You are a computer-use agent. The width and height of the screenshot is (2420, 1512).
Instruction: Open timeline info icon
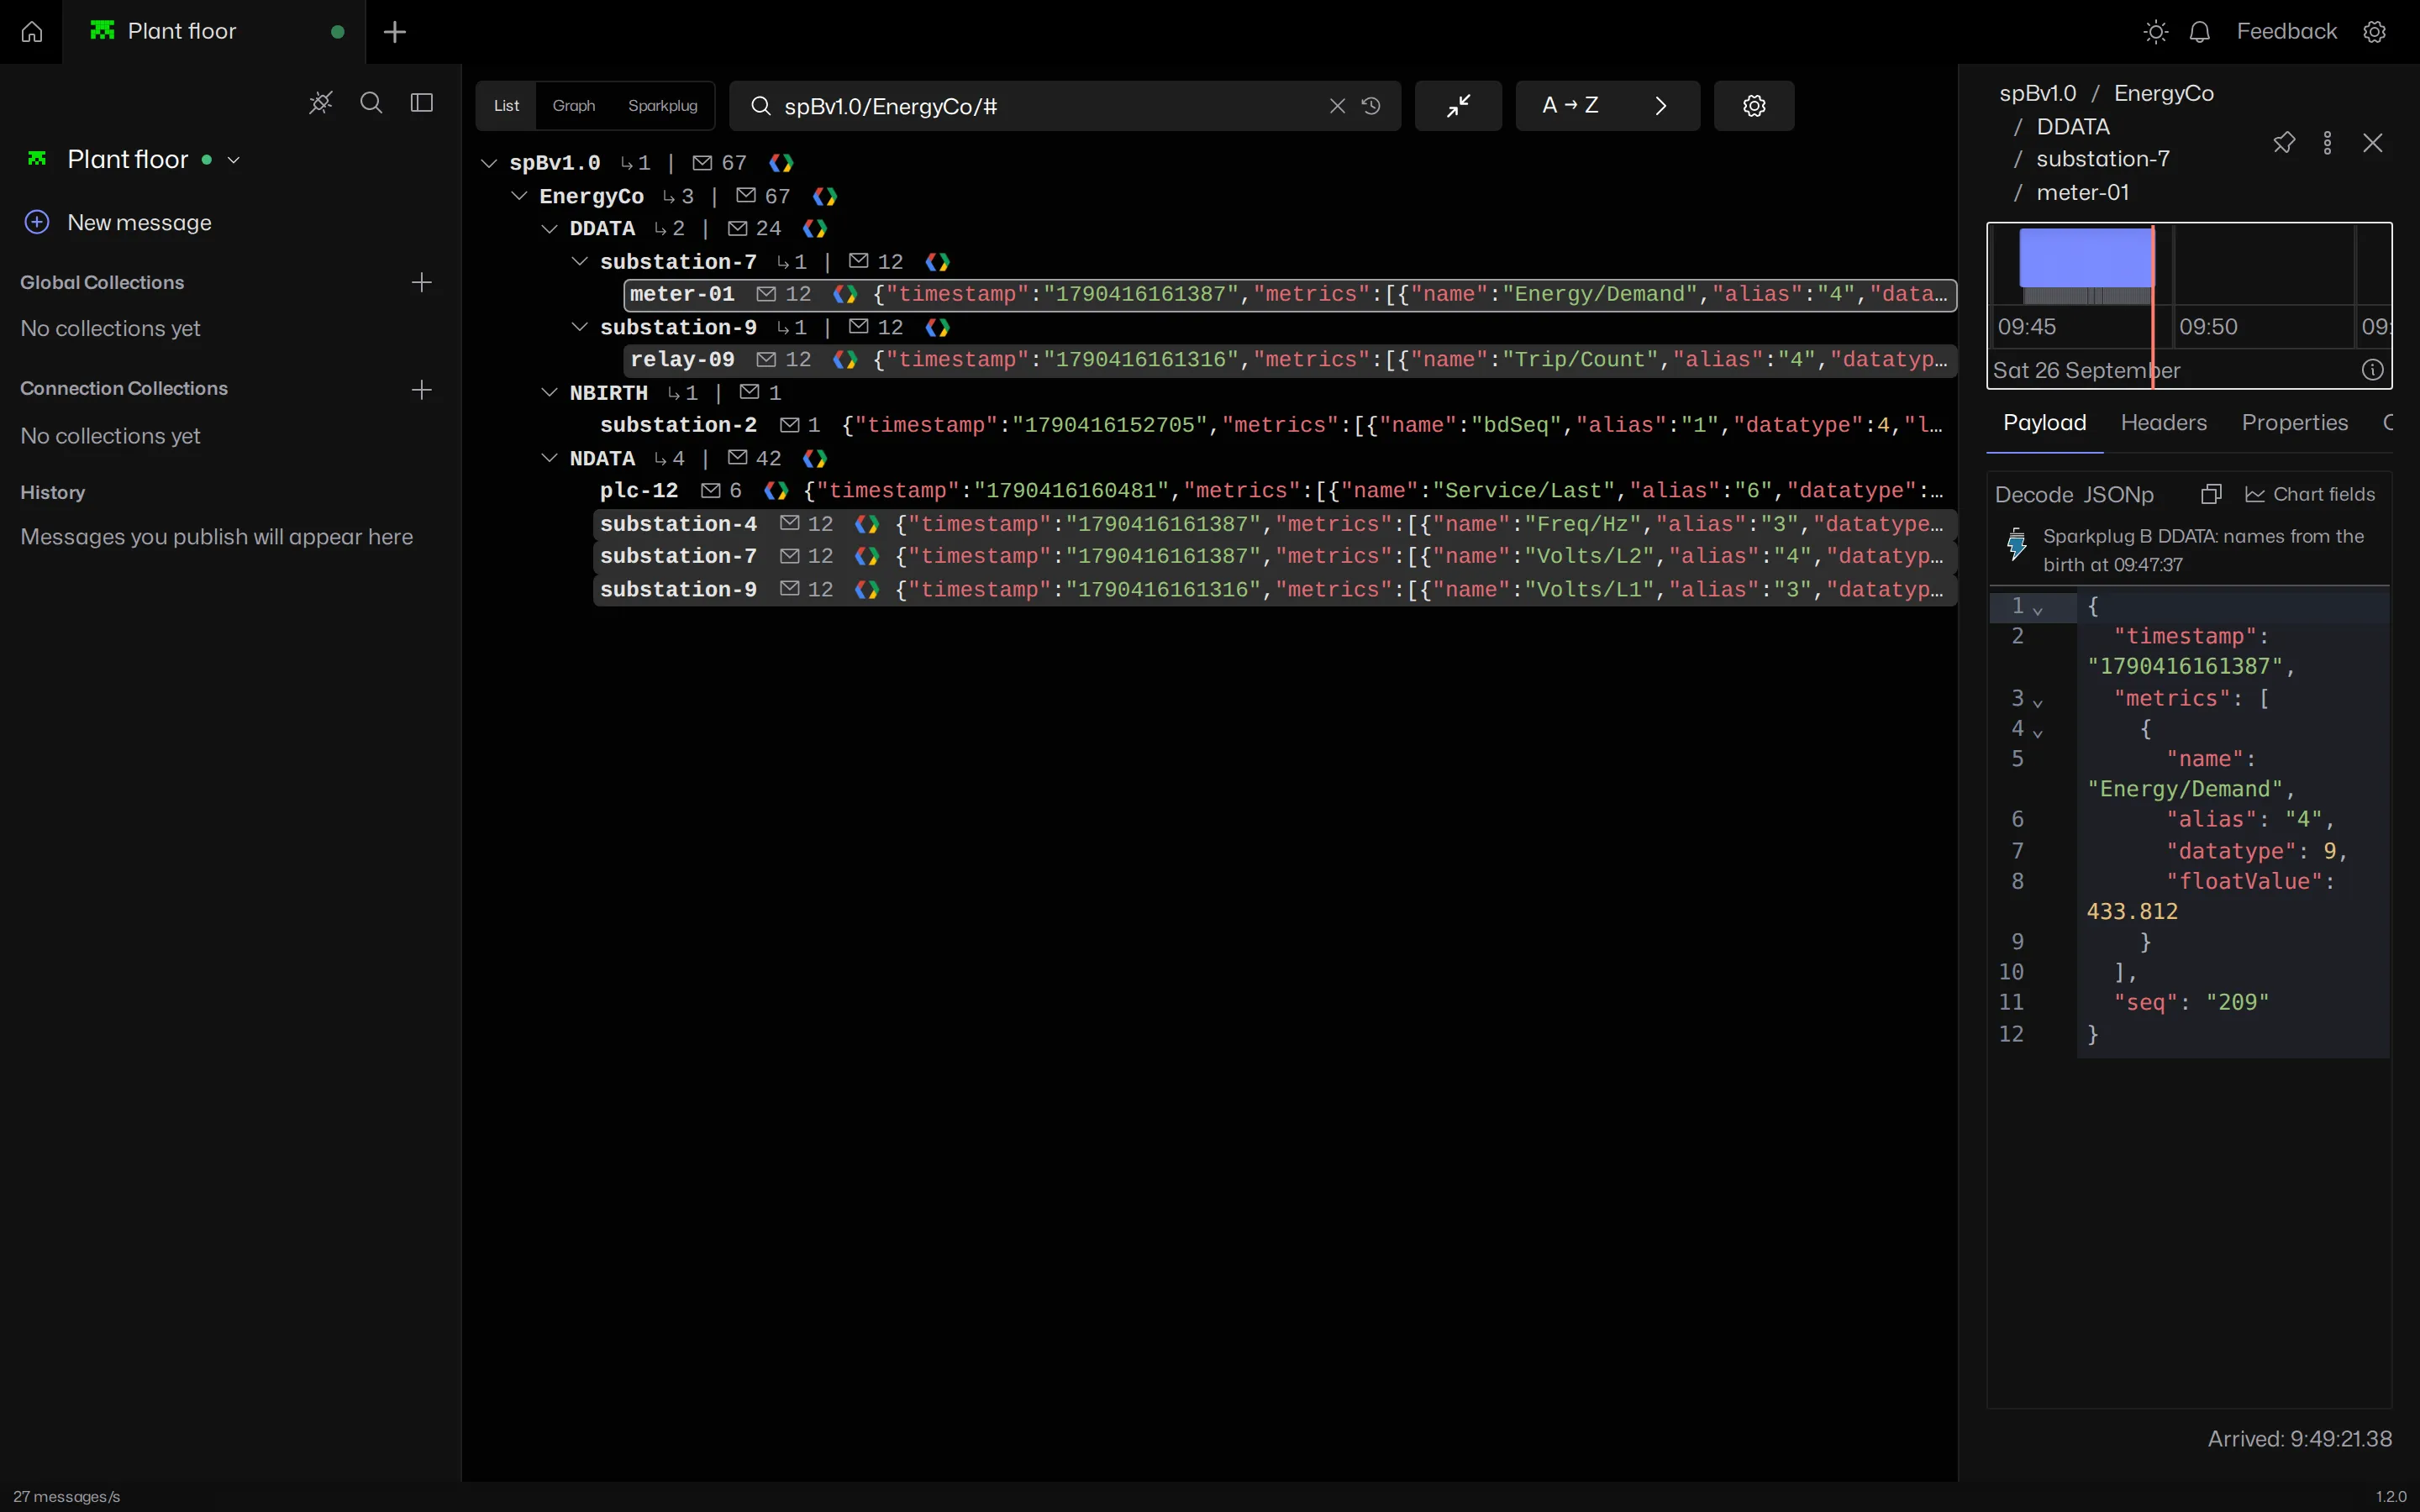[x=2373, y=370]
